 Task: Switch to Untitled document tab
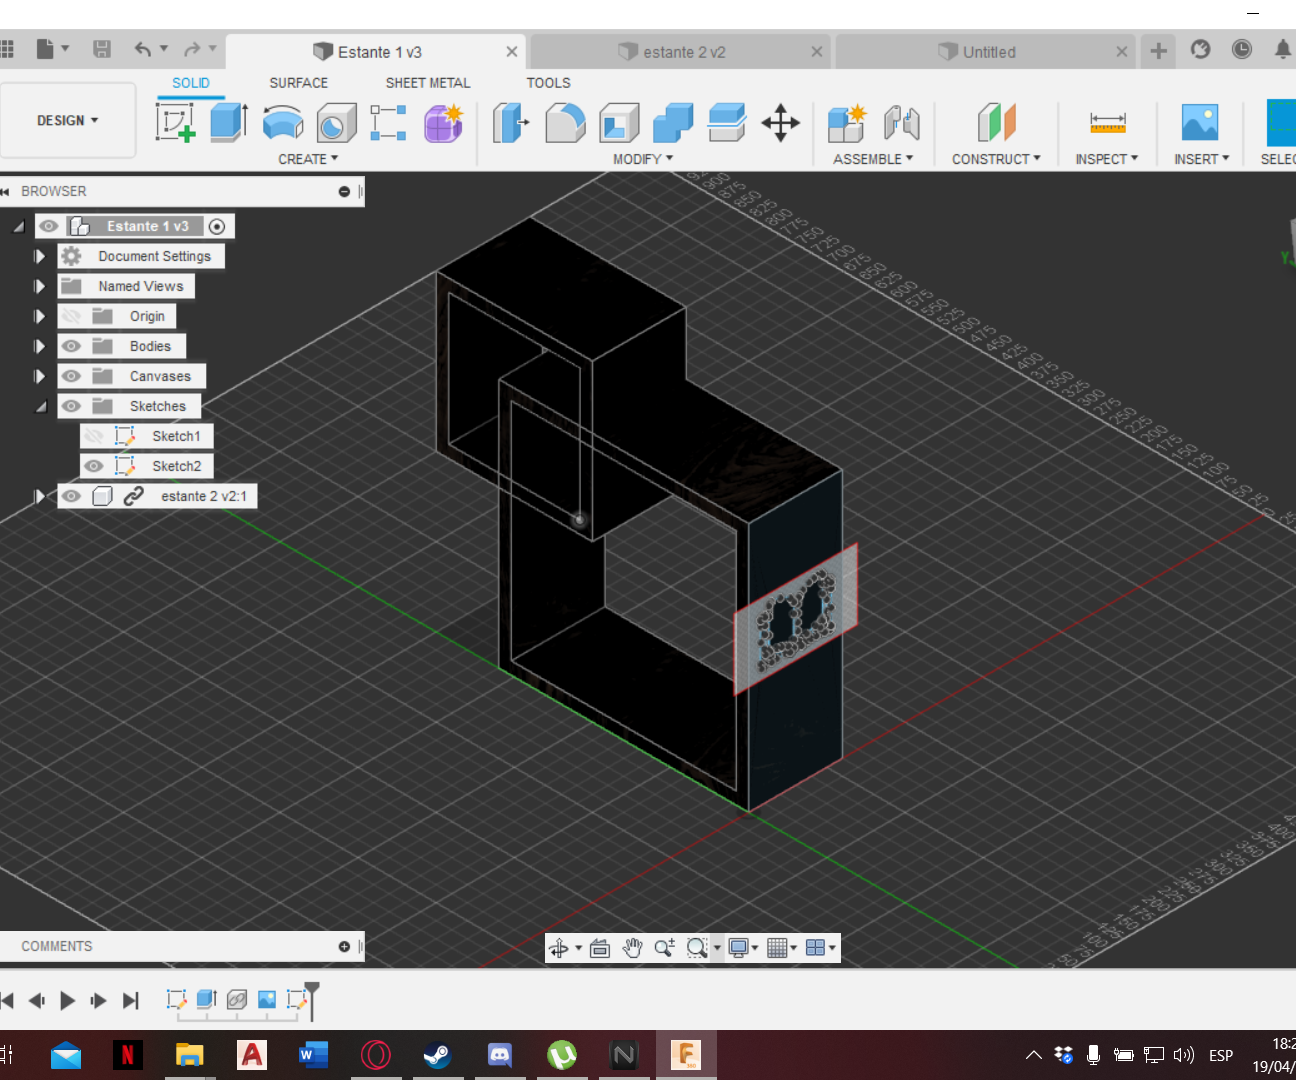(985, 52)
